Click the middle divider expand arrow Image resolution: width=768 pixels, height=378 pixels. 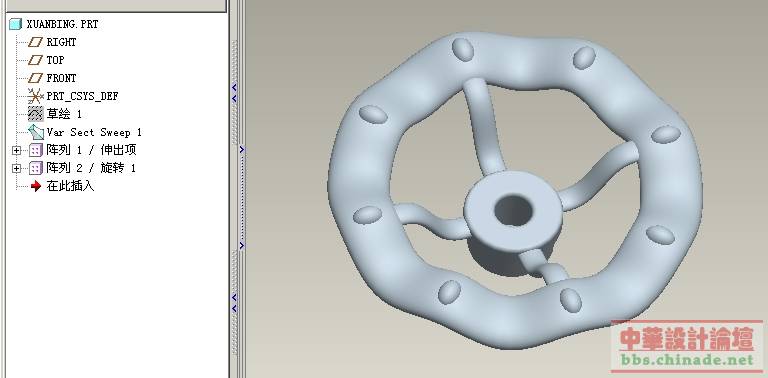click(x=241, y=150)
